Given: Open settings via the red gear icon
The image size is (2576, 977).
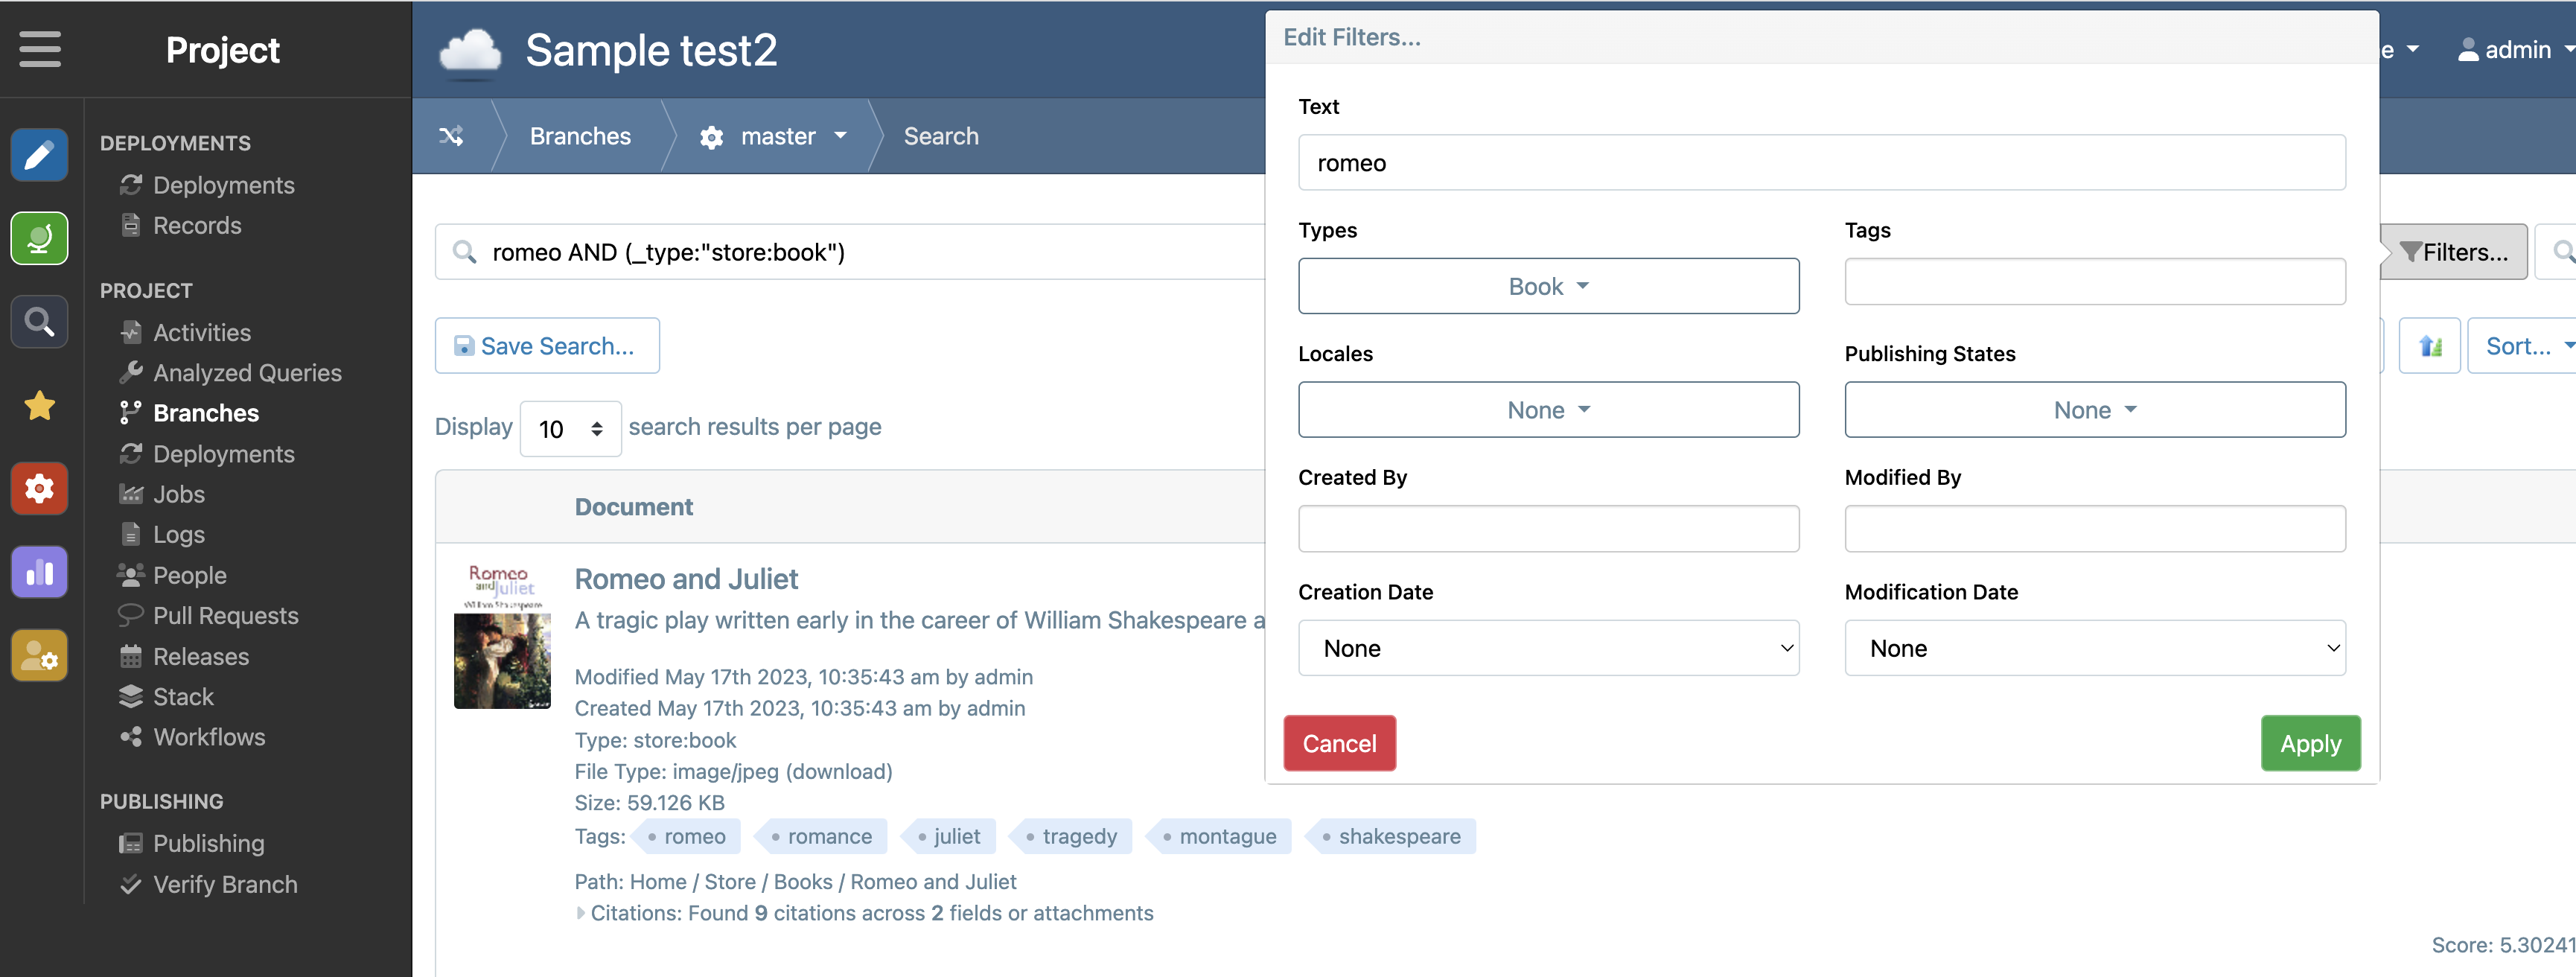Looking at the screenshot, I should point(39,488).
